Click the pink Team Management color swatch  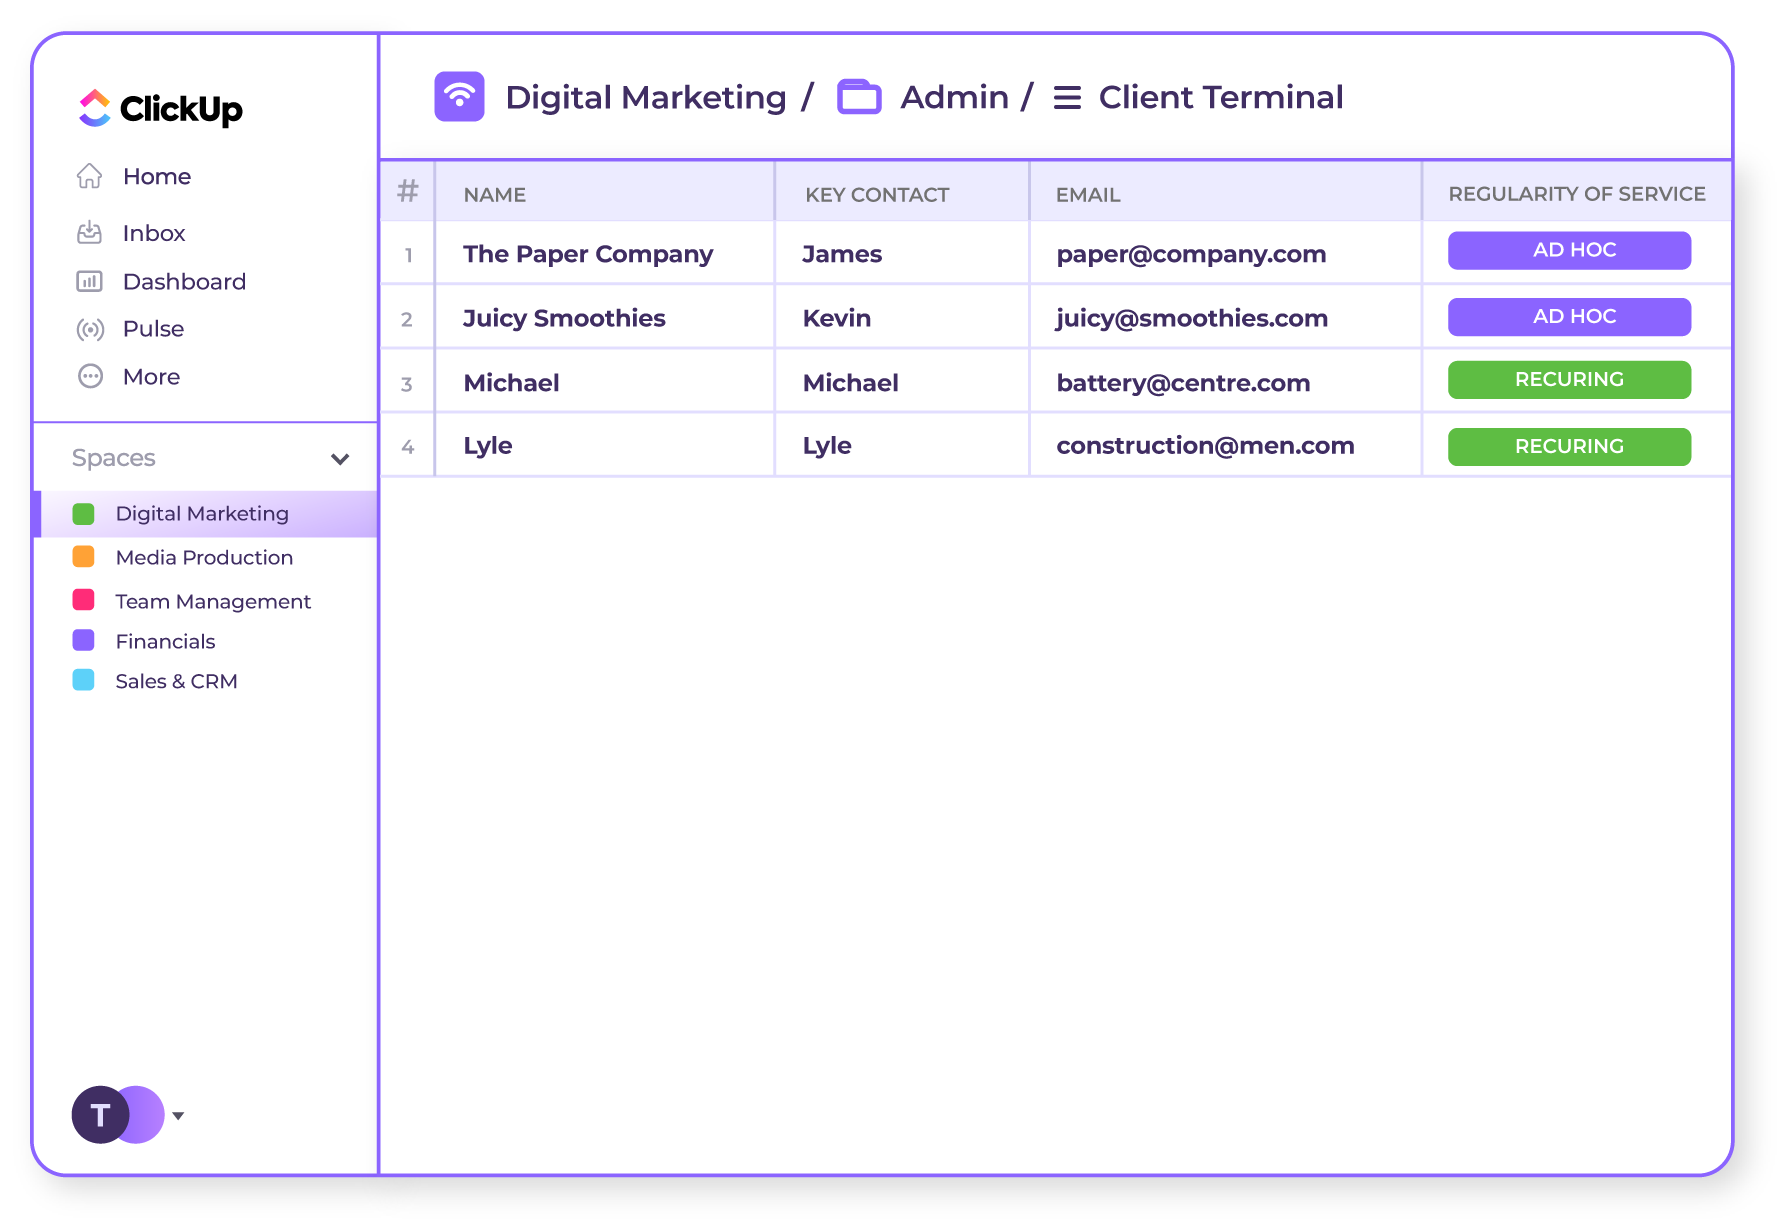(x=84, y=600)
